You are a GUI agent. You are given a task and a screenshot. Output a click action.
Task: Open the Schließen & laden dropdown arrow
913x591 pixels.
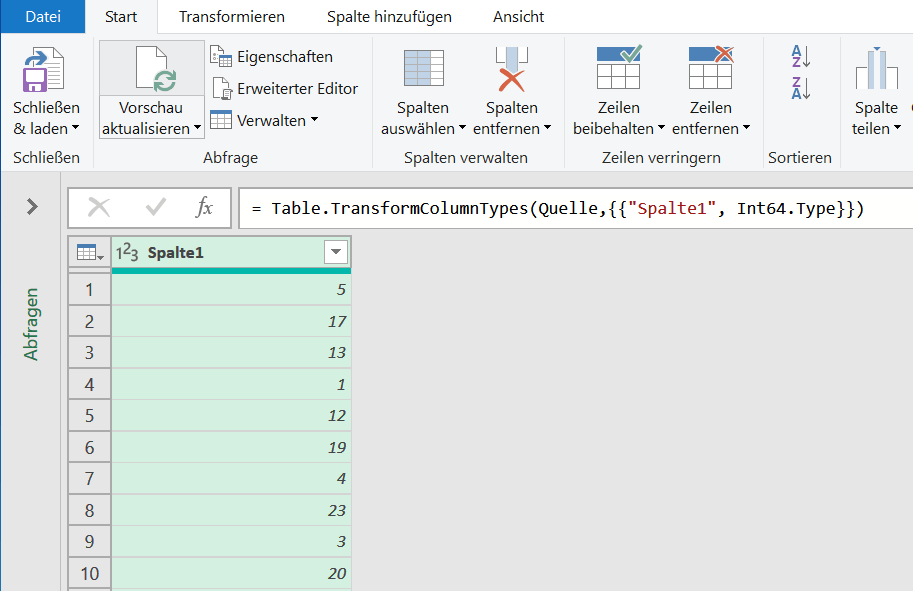click(75, 128)
